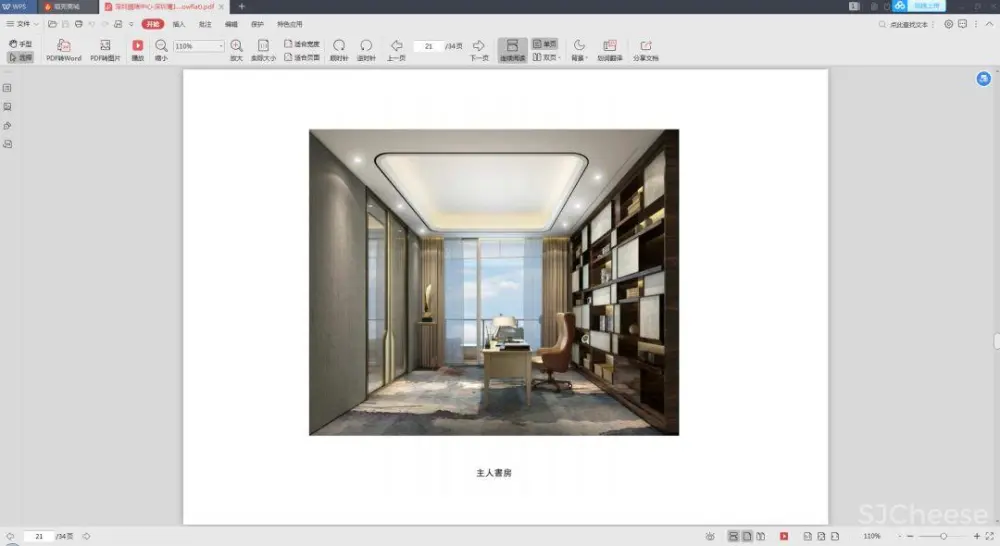Switch to the 手型 hand tool

[x=20, y=44]
